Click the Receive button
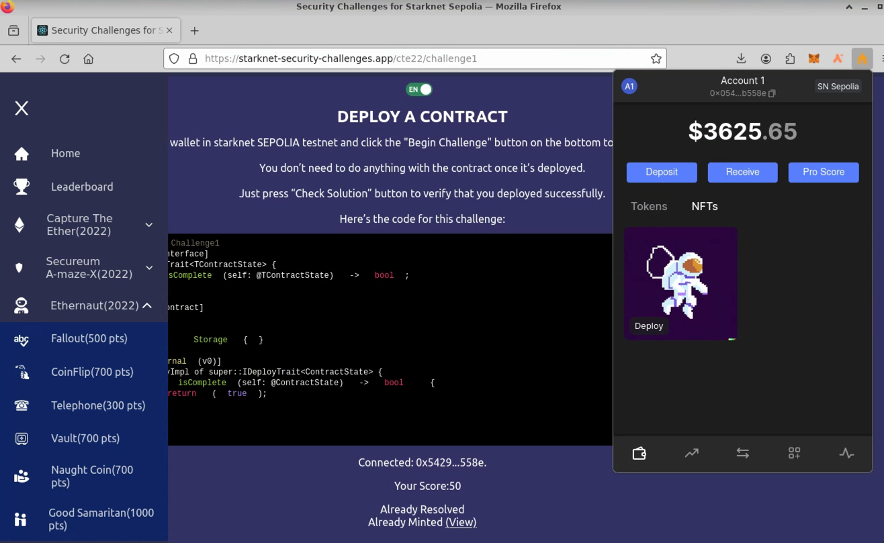The width and height of the screenshot is (884, 544). coord(742,172)
